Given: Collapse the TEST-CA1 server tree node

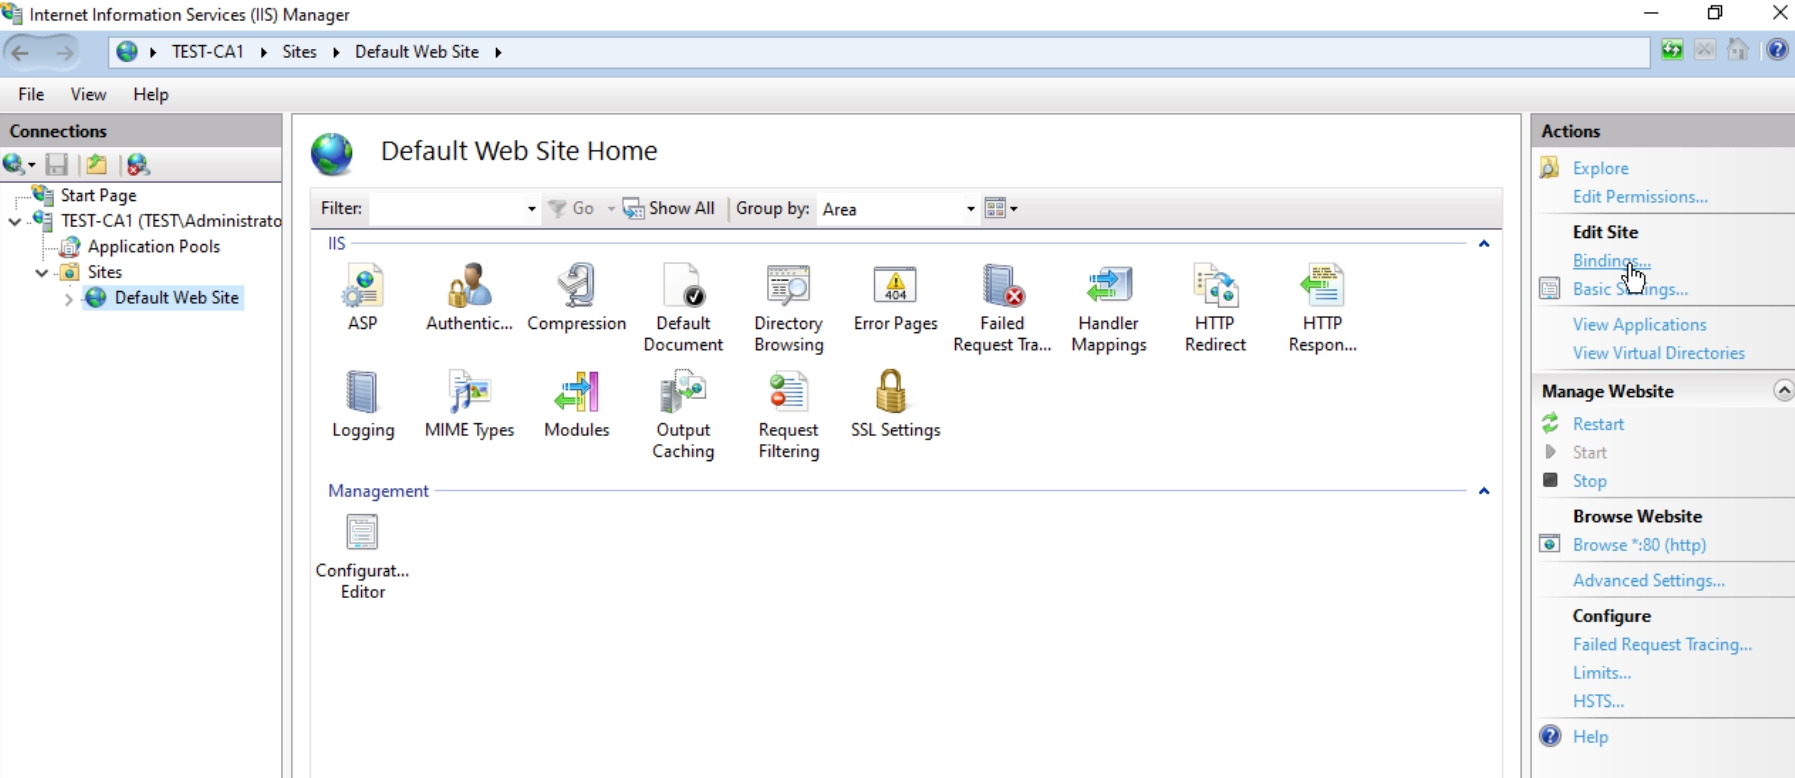Looking at the screenshot, I should click(15, 221).
